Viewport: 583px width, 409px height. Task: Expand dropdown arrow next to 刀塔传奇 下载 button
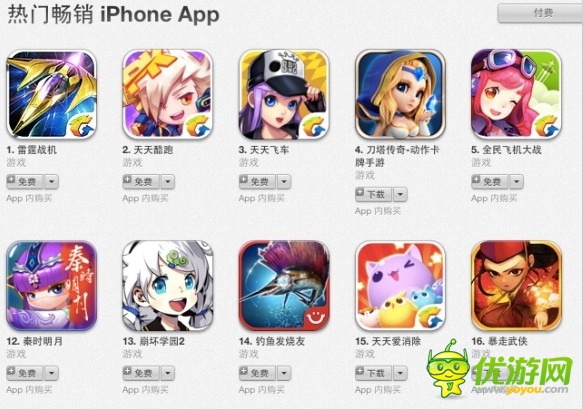click(400, 194)
